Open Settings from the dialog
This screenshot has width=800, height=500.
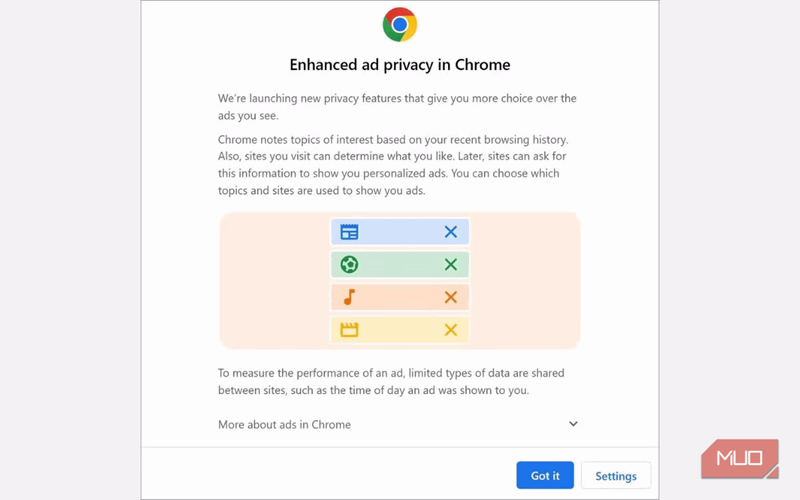tap(616, 476)
